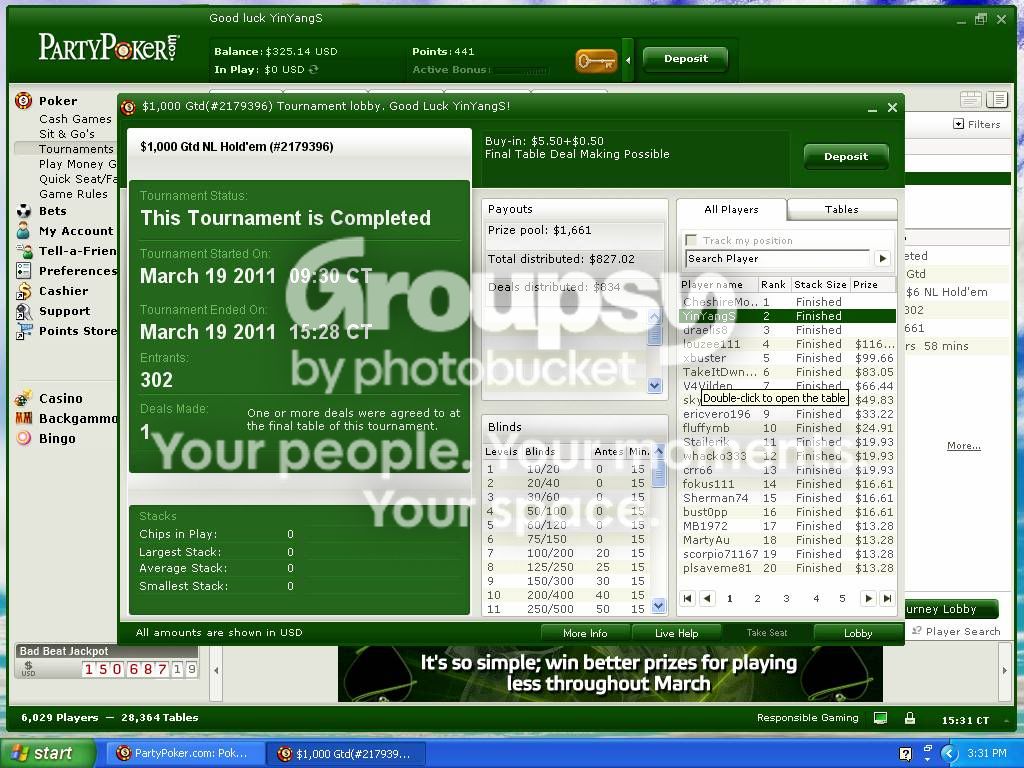Refresh the In Play balance icon
This screenshot has height=768, width=1024.
click(313, 69)
